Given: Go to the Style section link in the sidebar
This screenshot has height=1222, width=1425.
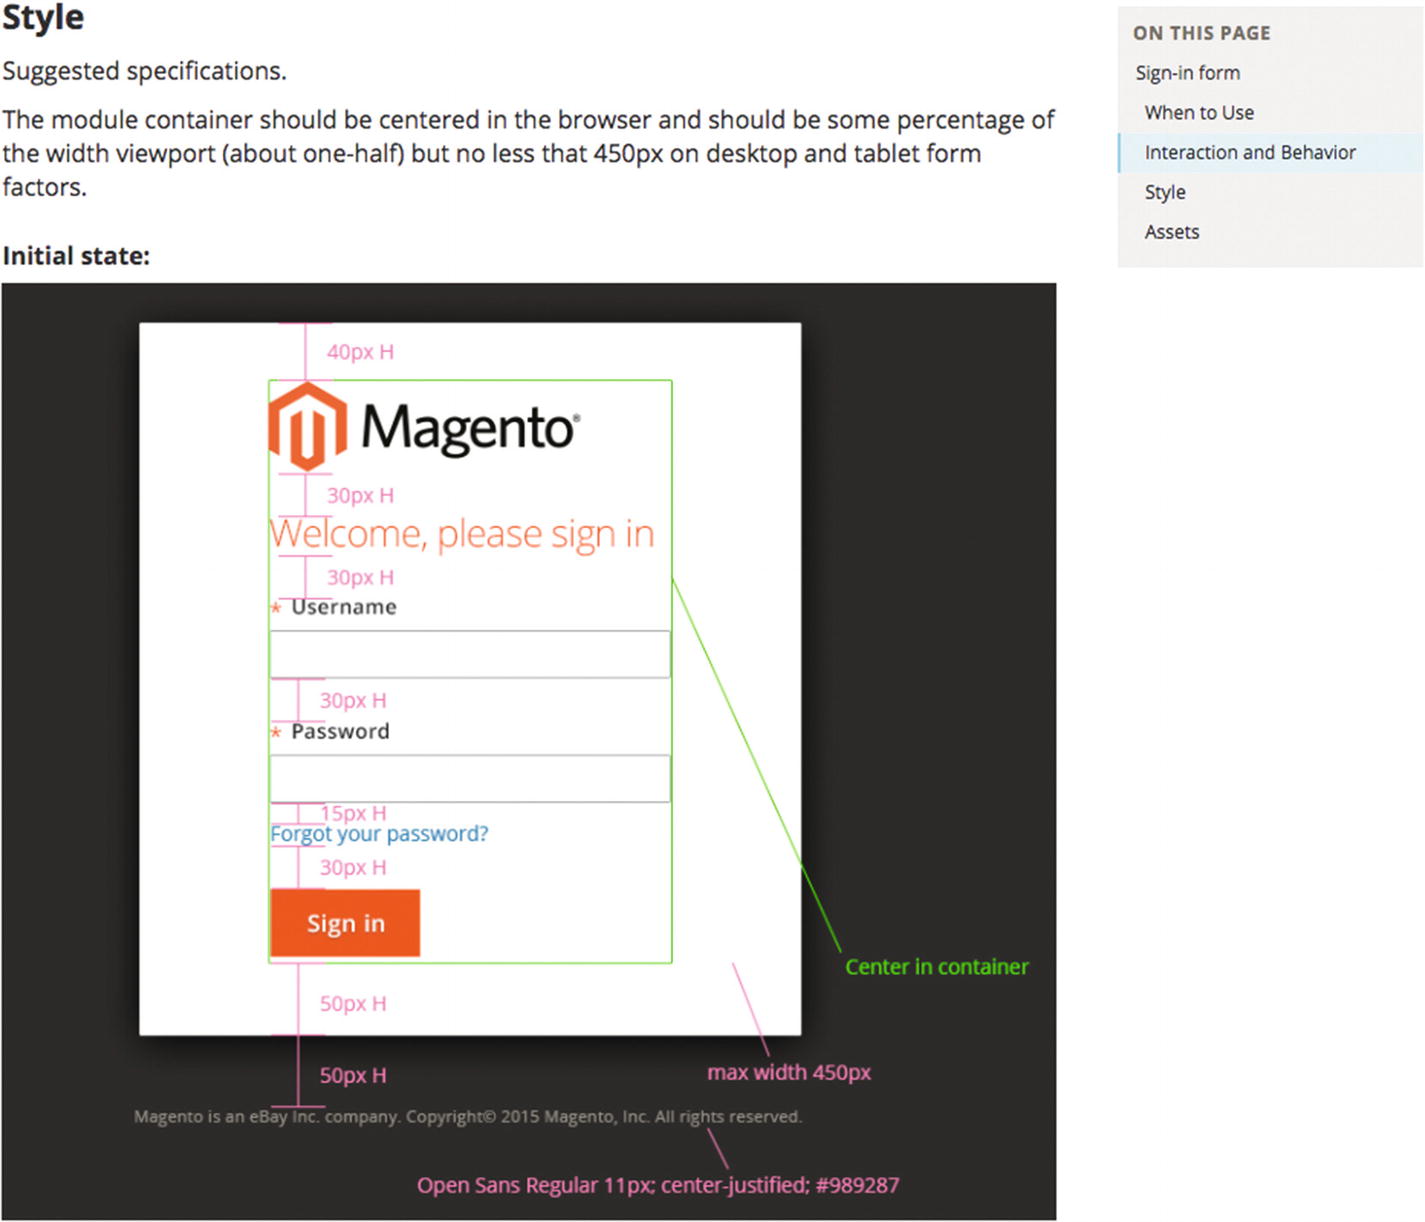Looking at the screenshot, I should tap(1165, 192).
